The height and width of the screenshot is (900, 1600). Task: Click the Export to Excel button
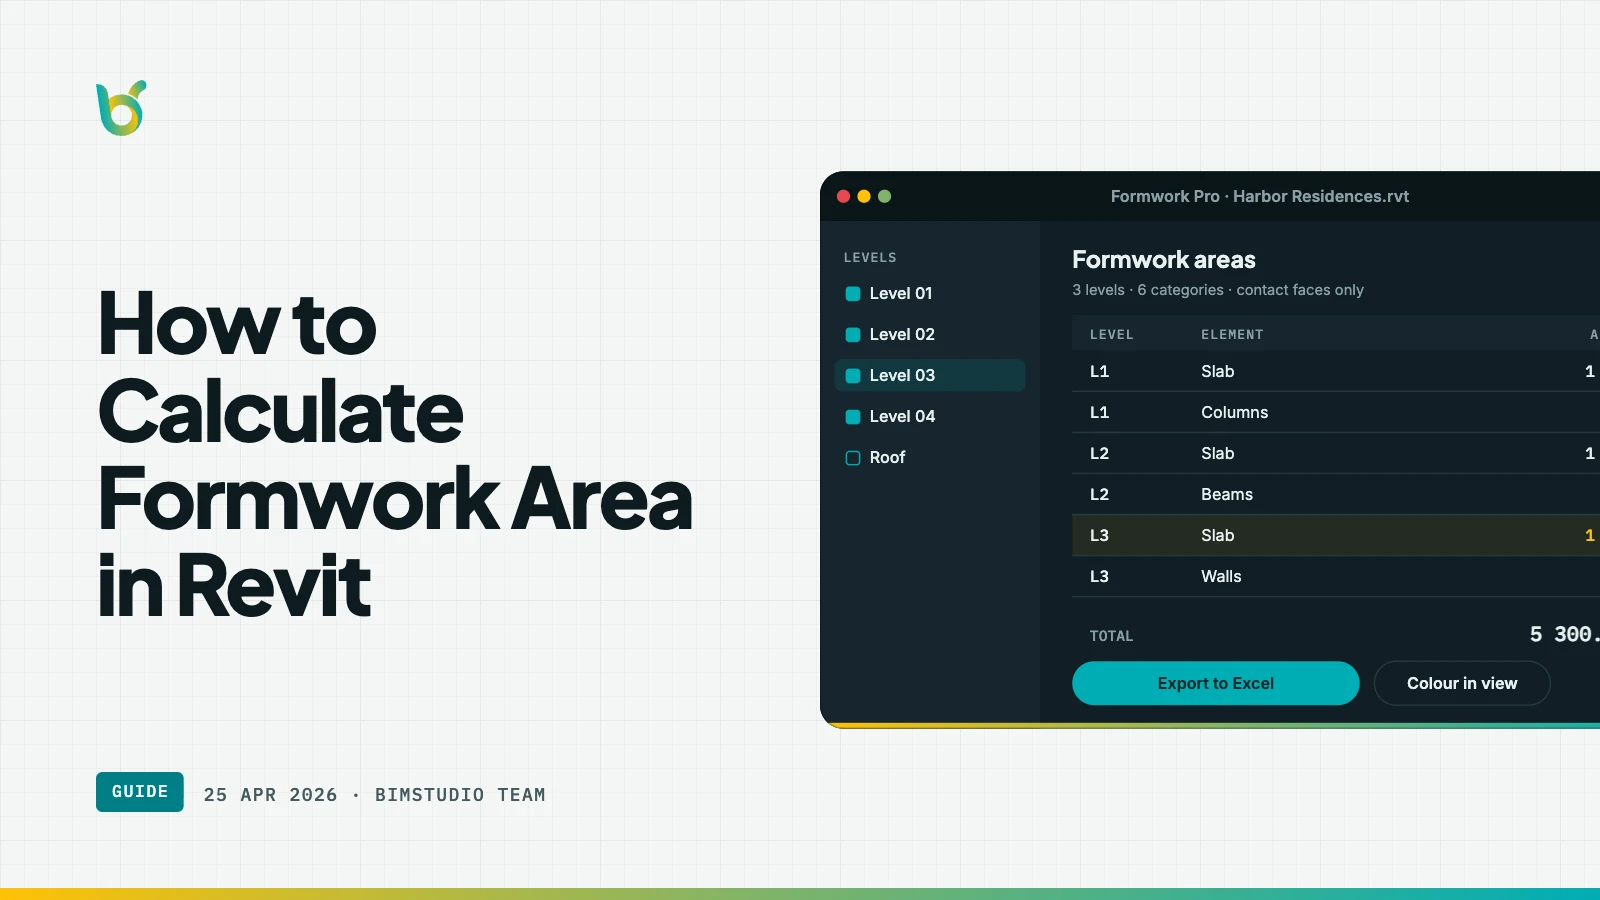coord(1215,683)
